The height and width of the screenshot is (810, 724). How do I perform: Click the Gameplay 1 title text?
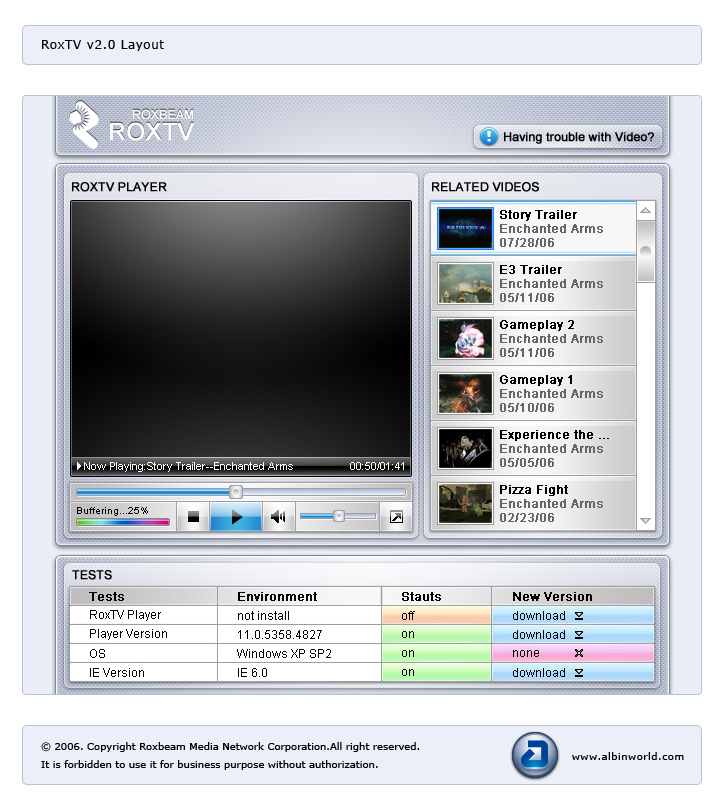coord(536,380)
